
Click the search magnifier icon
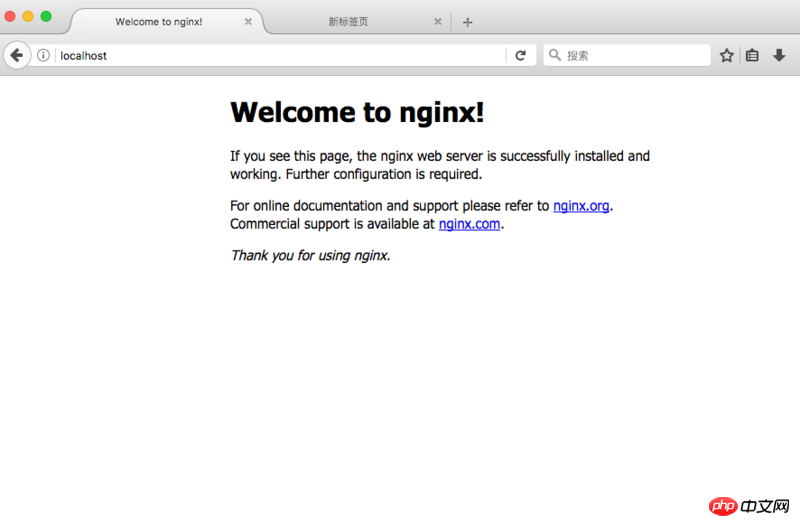point(555,55)
